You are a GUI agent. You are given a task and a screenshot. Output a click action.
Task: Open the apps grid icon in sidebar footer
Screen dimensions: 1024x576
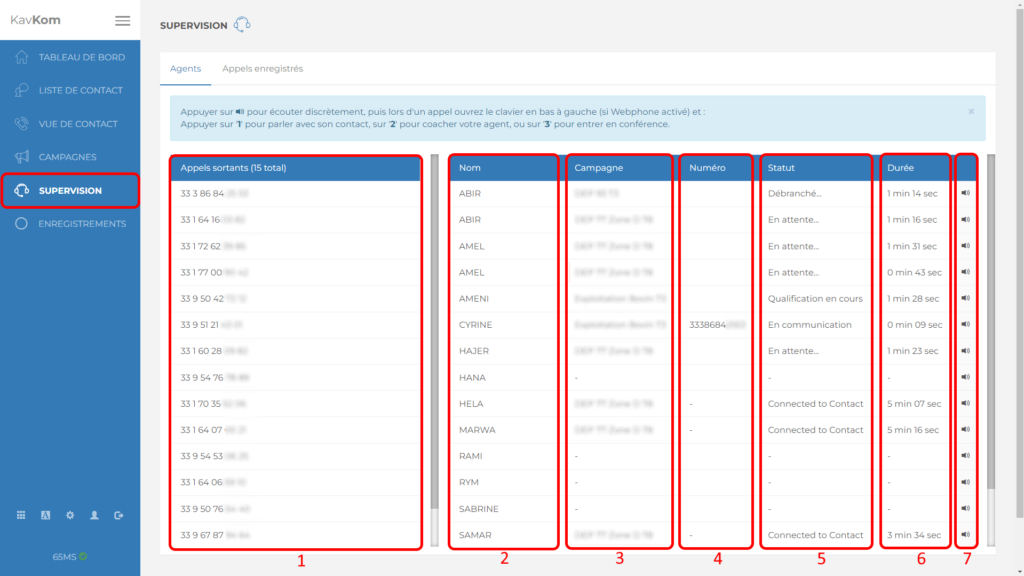[x=21, y=515]
